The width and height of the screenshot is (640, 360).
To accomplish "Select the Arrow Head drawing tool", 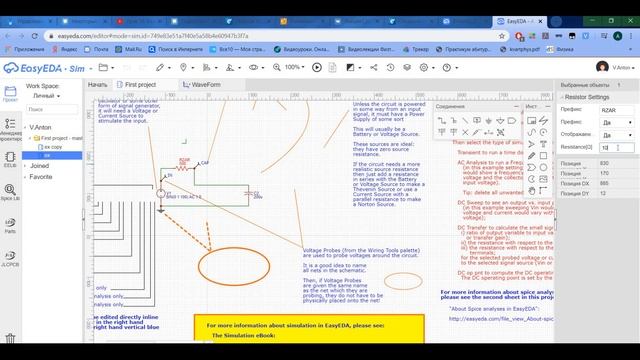I will pyautogui.click(x=531, y=144).
